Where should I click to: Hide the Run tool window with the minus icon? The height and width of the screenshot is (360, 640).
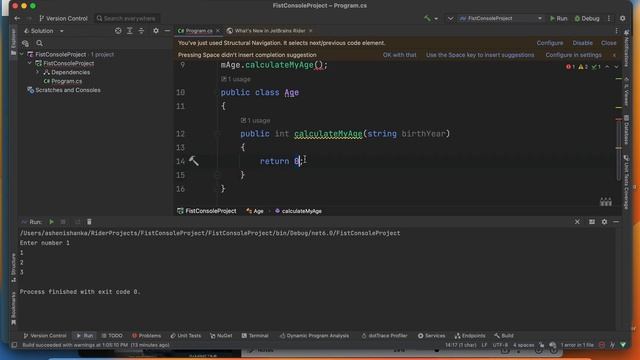[x=616, y=222]
